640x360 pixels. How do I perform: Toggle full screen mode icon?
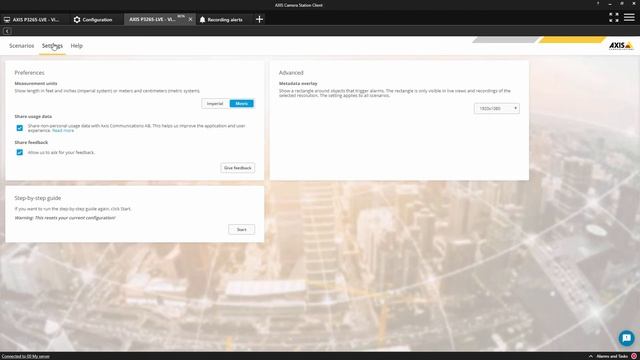pos(613,17)
